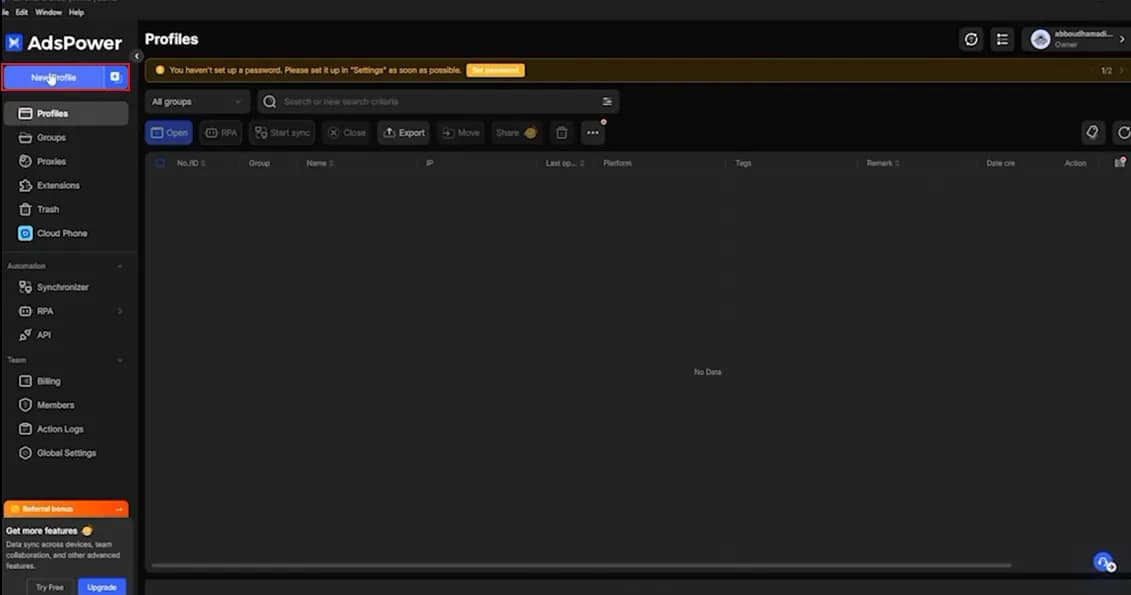Click the magnifier search icon

(270, 102)
